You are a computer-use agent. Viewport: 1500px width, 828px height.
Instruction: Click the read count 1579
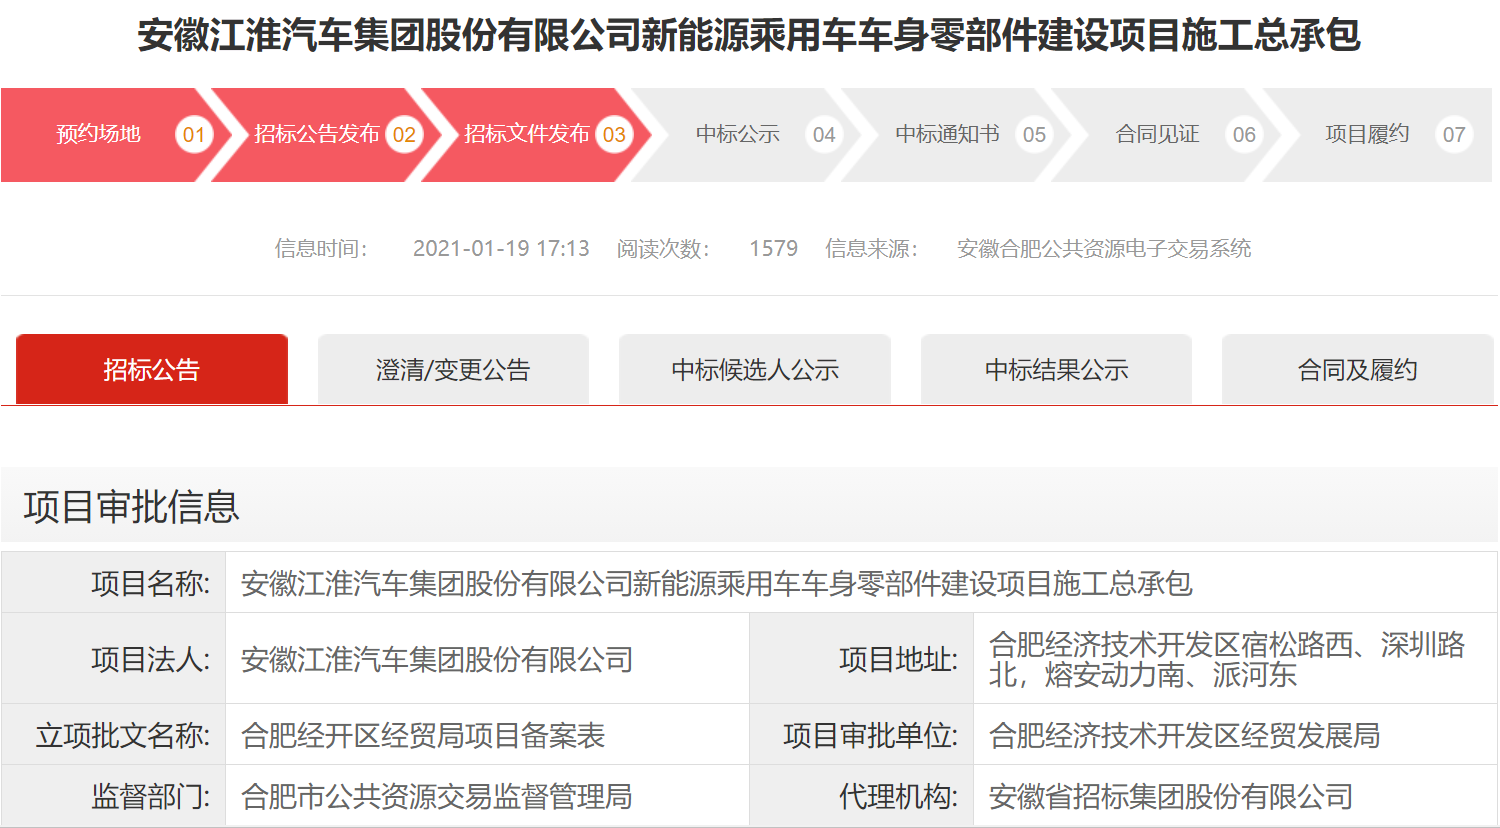pyautogui.click(x=774, y=248)
